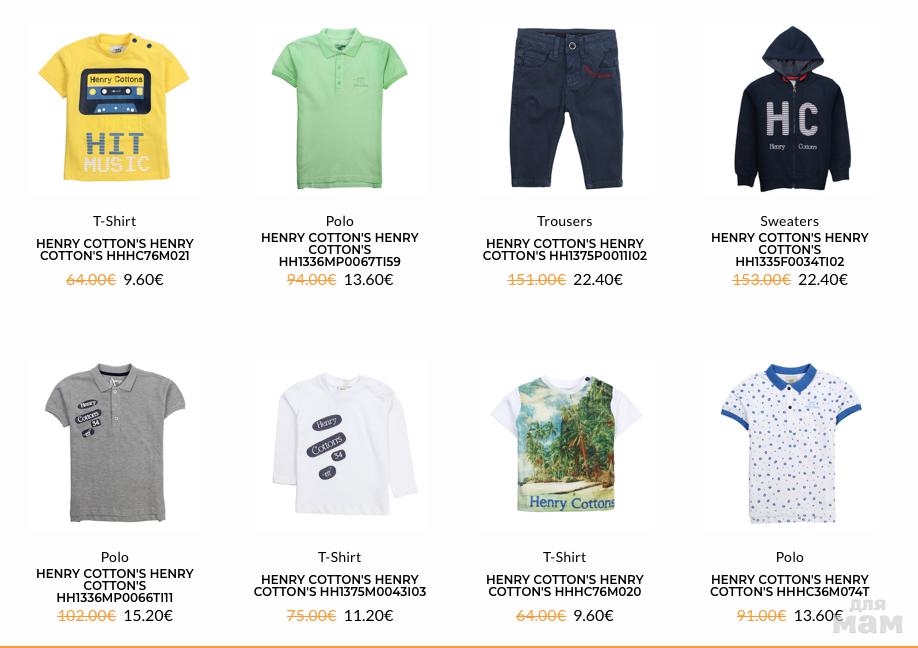The height and width of the screenshot is (648, 918).
Task: Open T-shirt product link HHHC76M020
Action: click(565, 585)
